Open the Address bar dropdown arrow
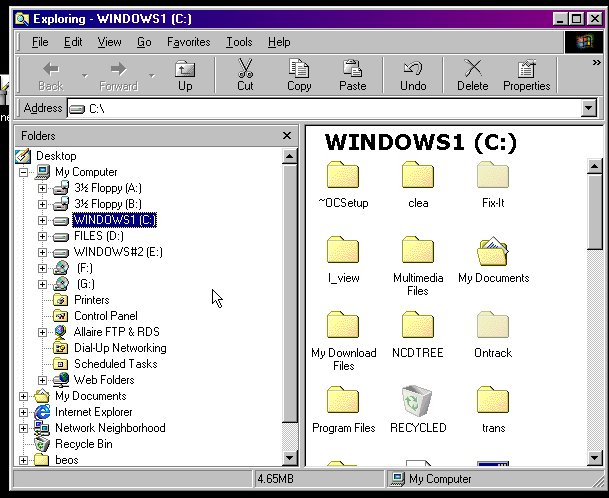This screenshot has width=609, height=498. (588, 108)
